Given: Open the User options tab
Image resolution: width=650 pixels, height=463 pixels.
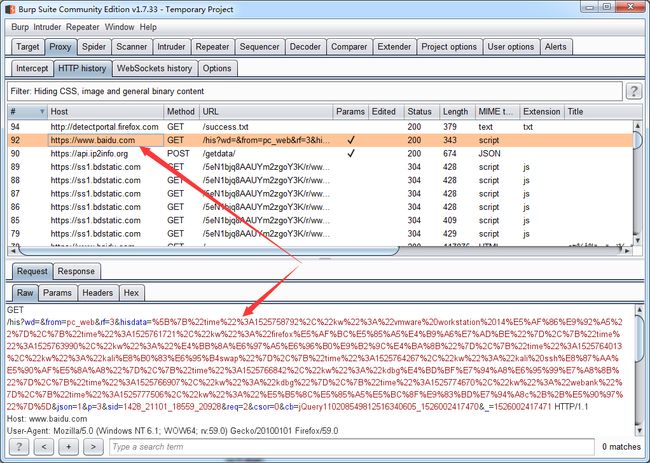Looking at the screenshot, I should coord(511,47).
